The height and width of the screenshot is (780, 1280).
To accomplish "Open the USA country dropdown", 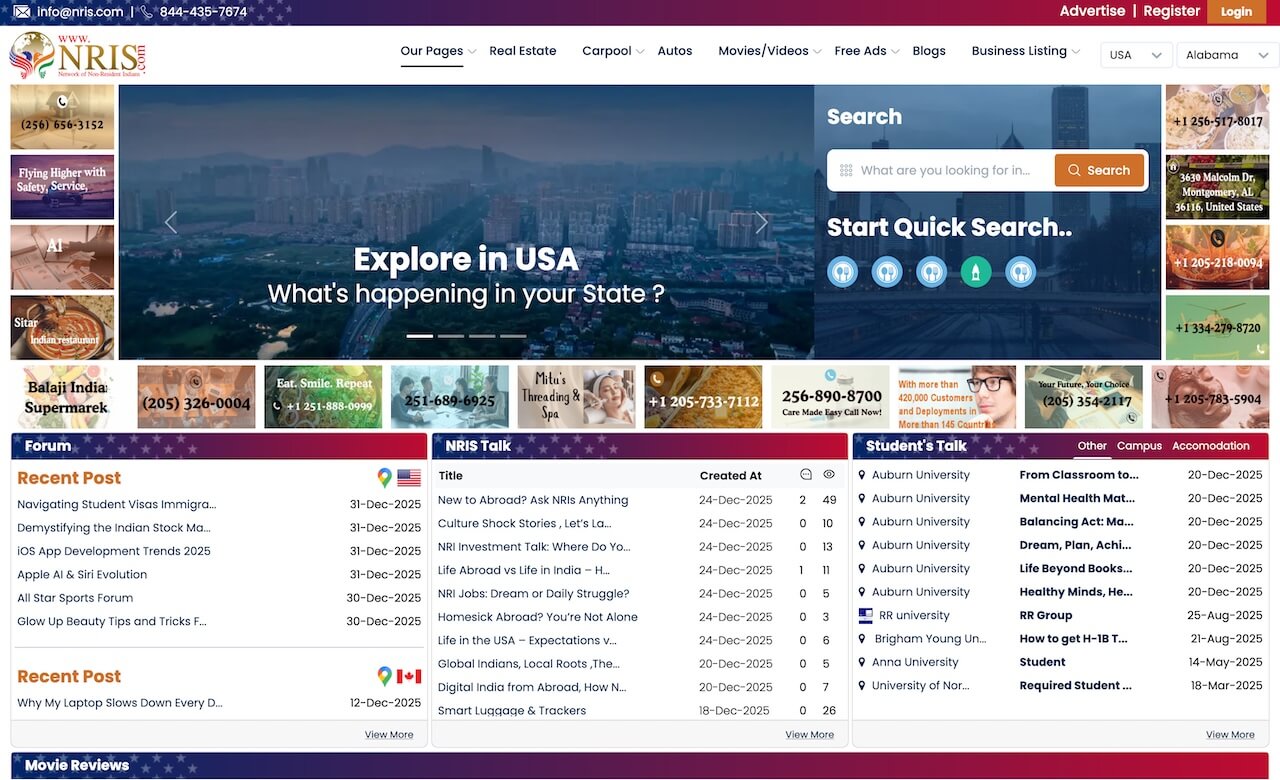I will coord(1136,55).
